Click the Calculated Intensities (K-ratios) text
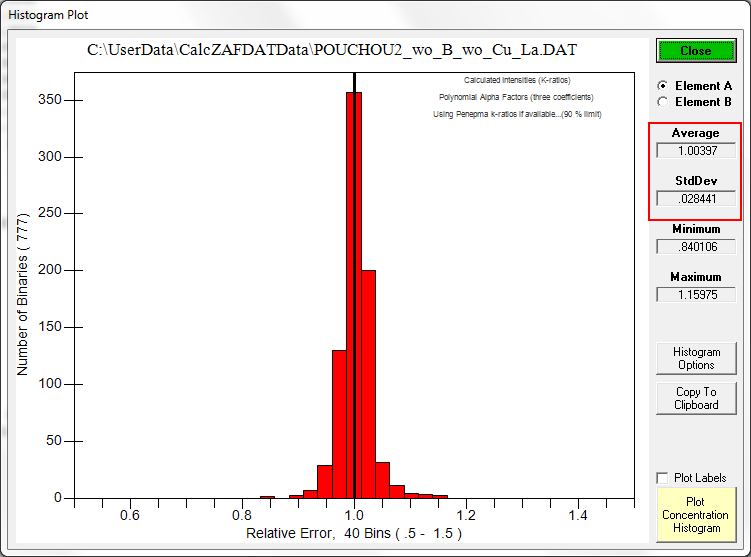 (517, 80)
